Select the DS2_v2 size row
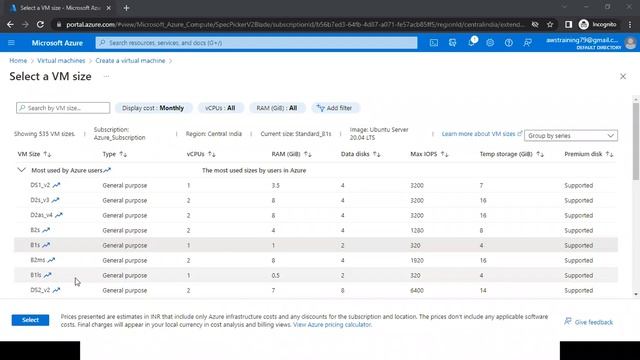Viewport: 640px width, 360px height. (x=316, y=290)
